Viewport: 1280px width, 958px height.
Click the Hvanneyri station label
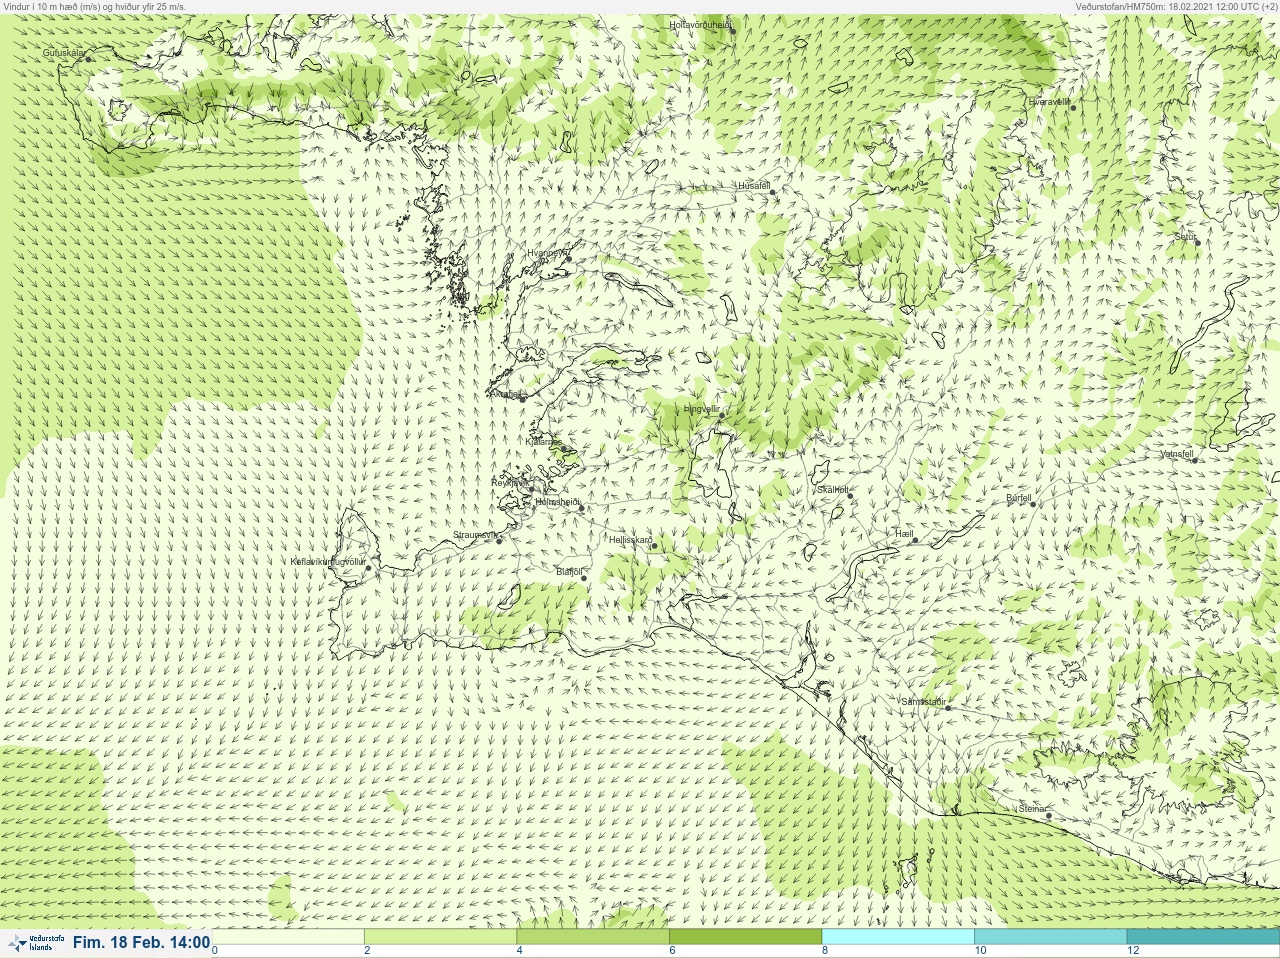coord(547,253)
